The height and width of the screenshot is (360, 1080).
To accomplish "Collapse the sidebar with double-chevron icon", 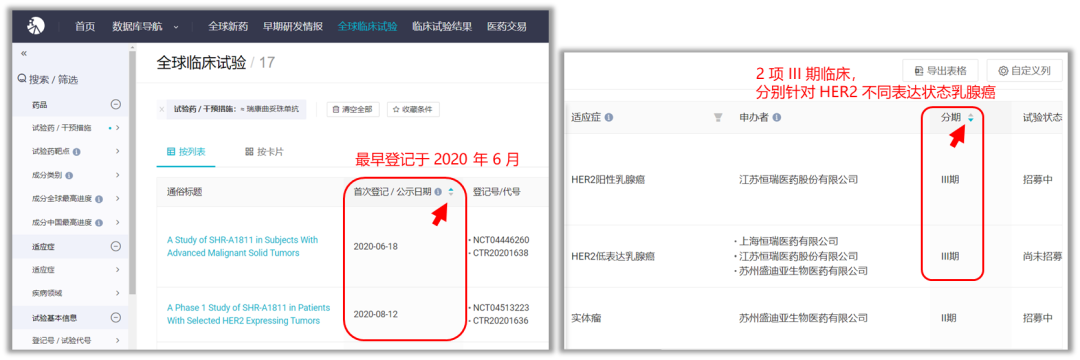I will coord(23,53).
